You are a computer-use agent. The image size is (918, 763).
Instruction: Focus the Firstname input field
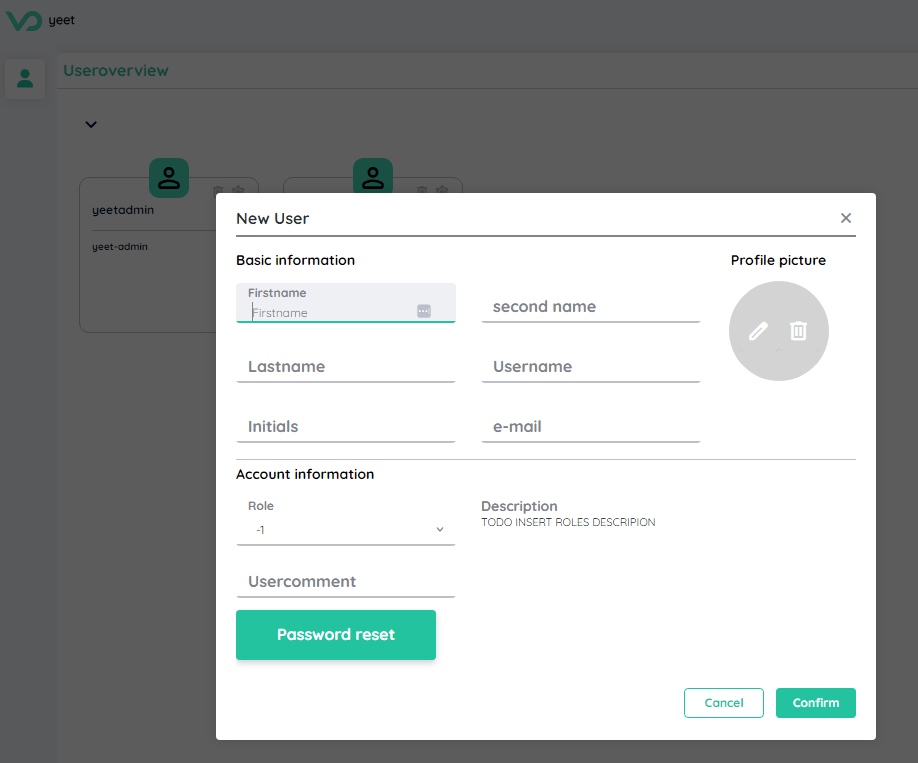[x=345, y=303]
